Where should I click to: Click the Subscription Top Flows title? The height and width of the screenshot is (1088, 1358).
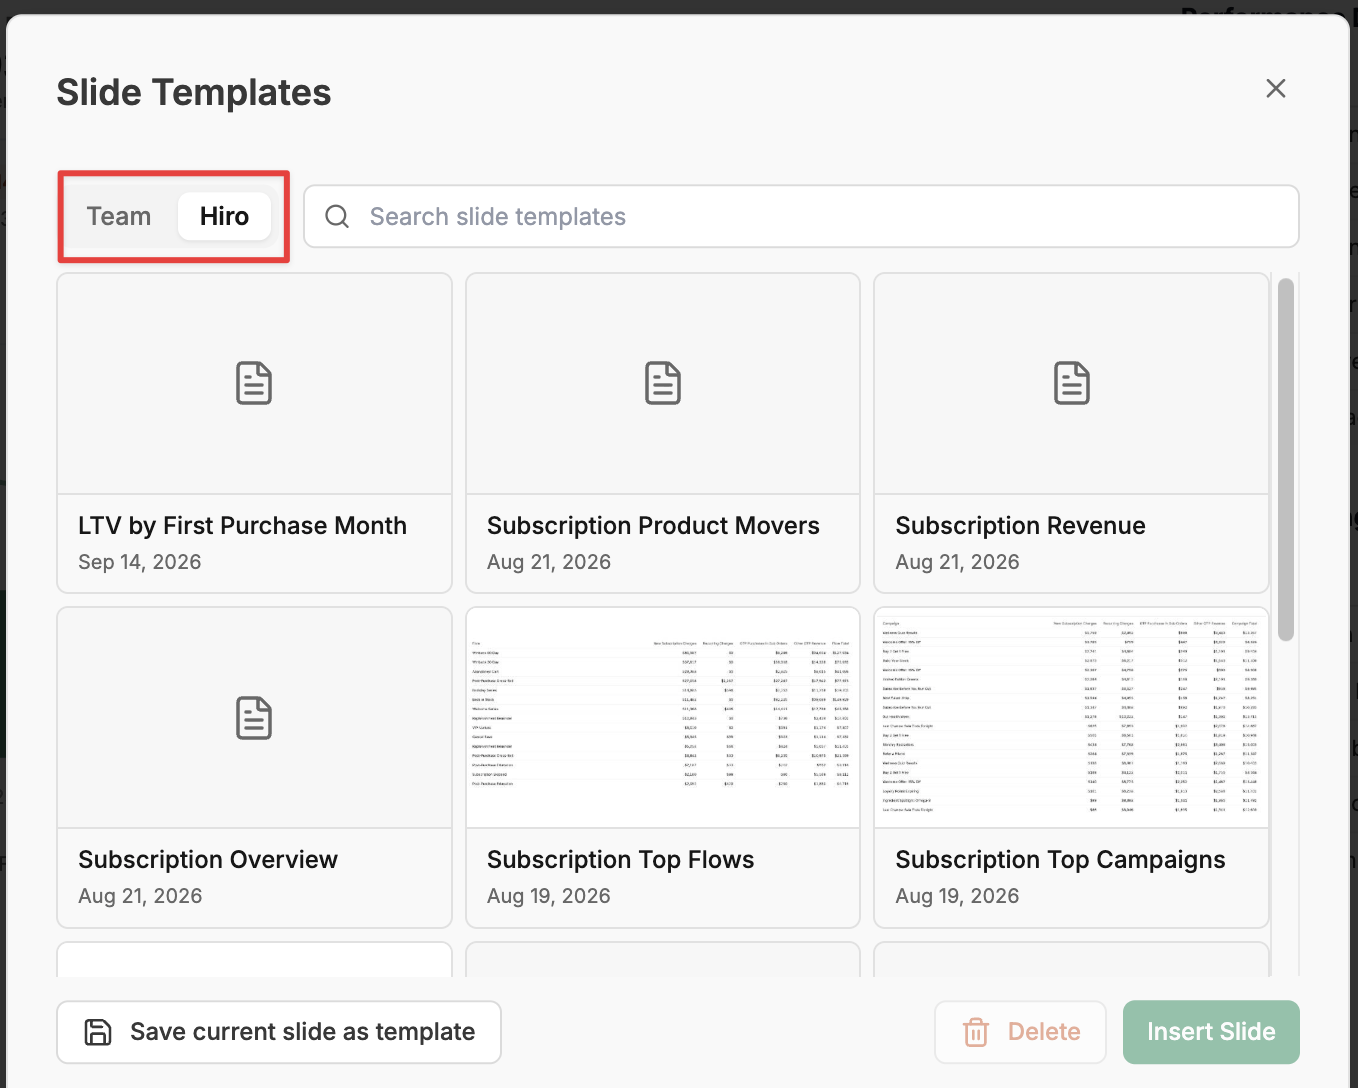tap(620, 860)
